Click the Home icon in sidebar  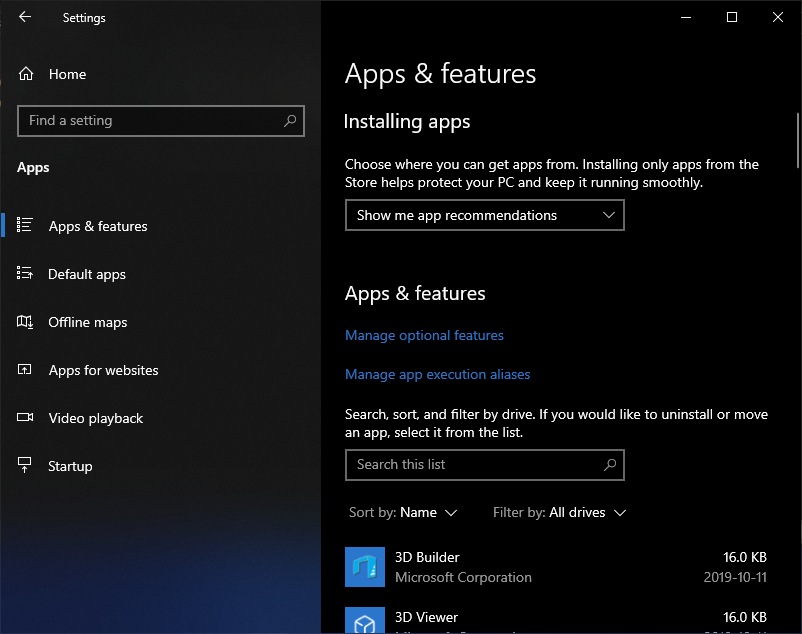pos(26,74)
